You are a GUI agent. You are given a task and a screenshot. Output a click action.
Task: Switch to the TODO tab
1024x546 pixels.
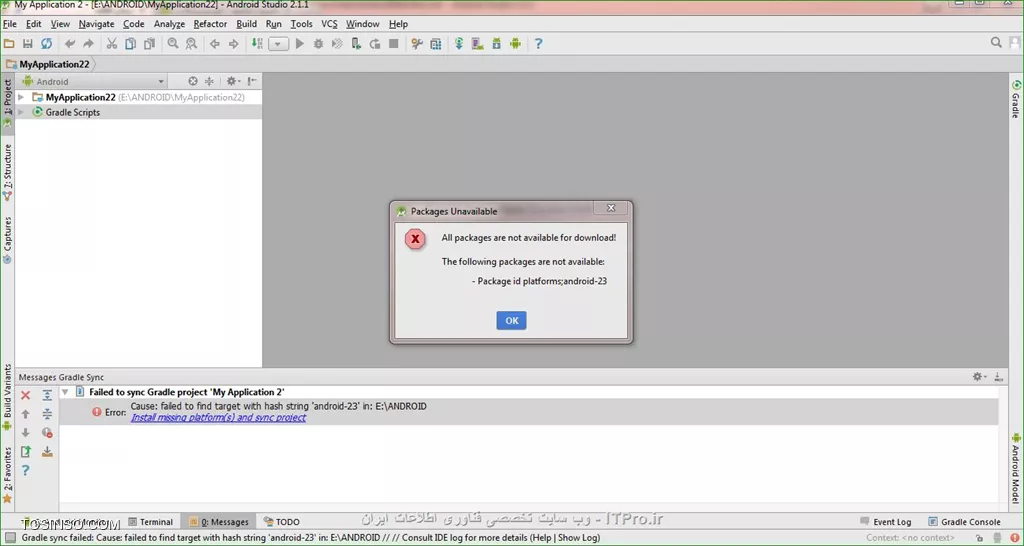281,522
